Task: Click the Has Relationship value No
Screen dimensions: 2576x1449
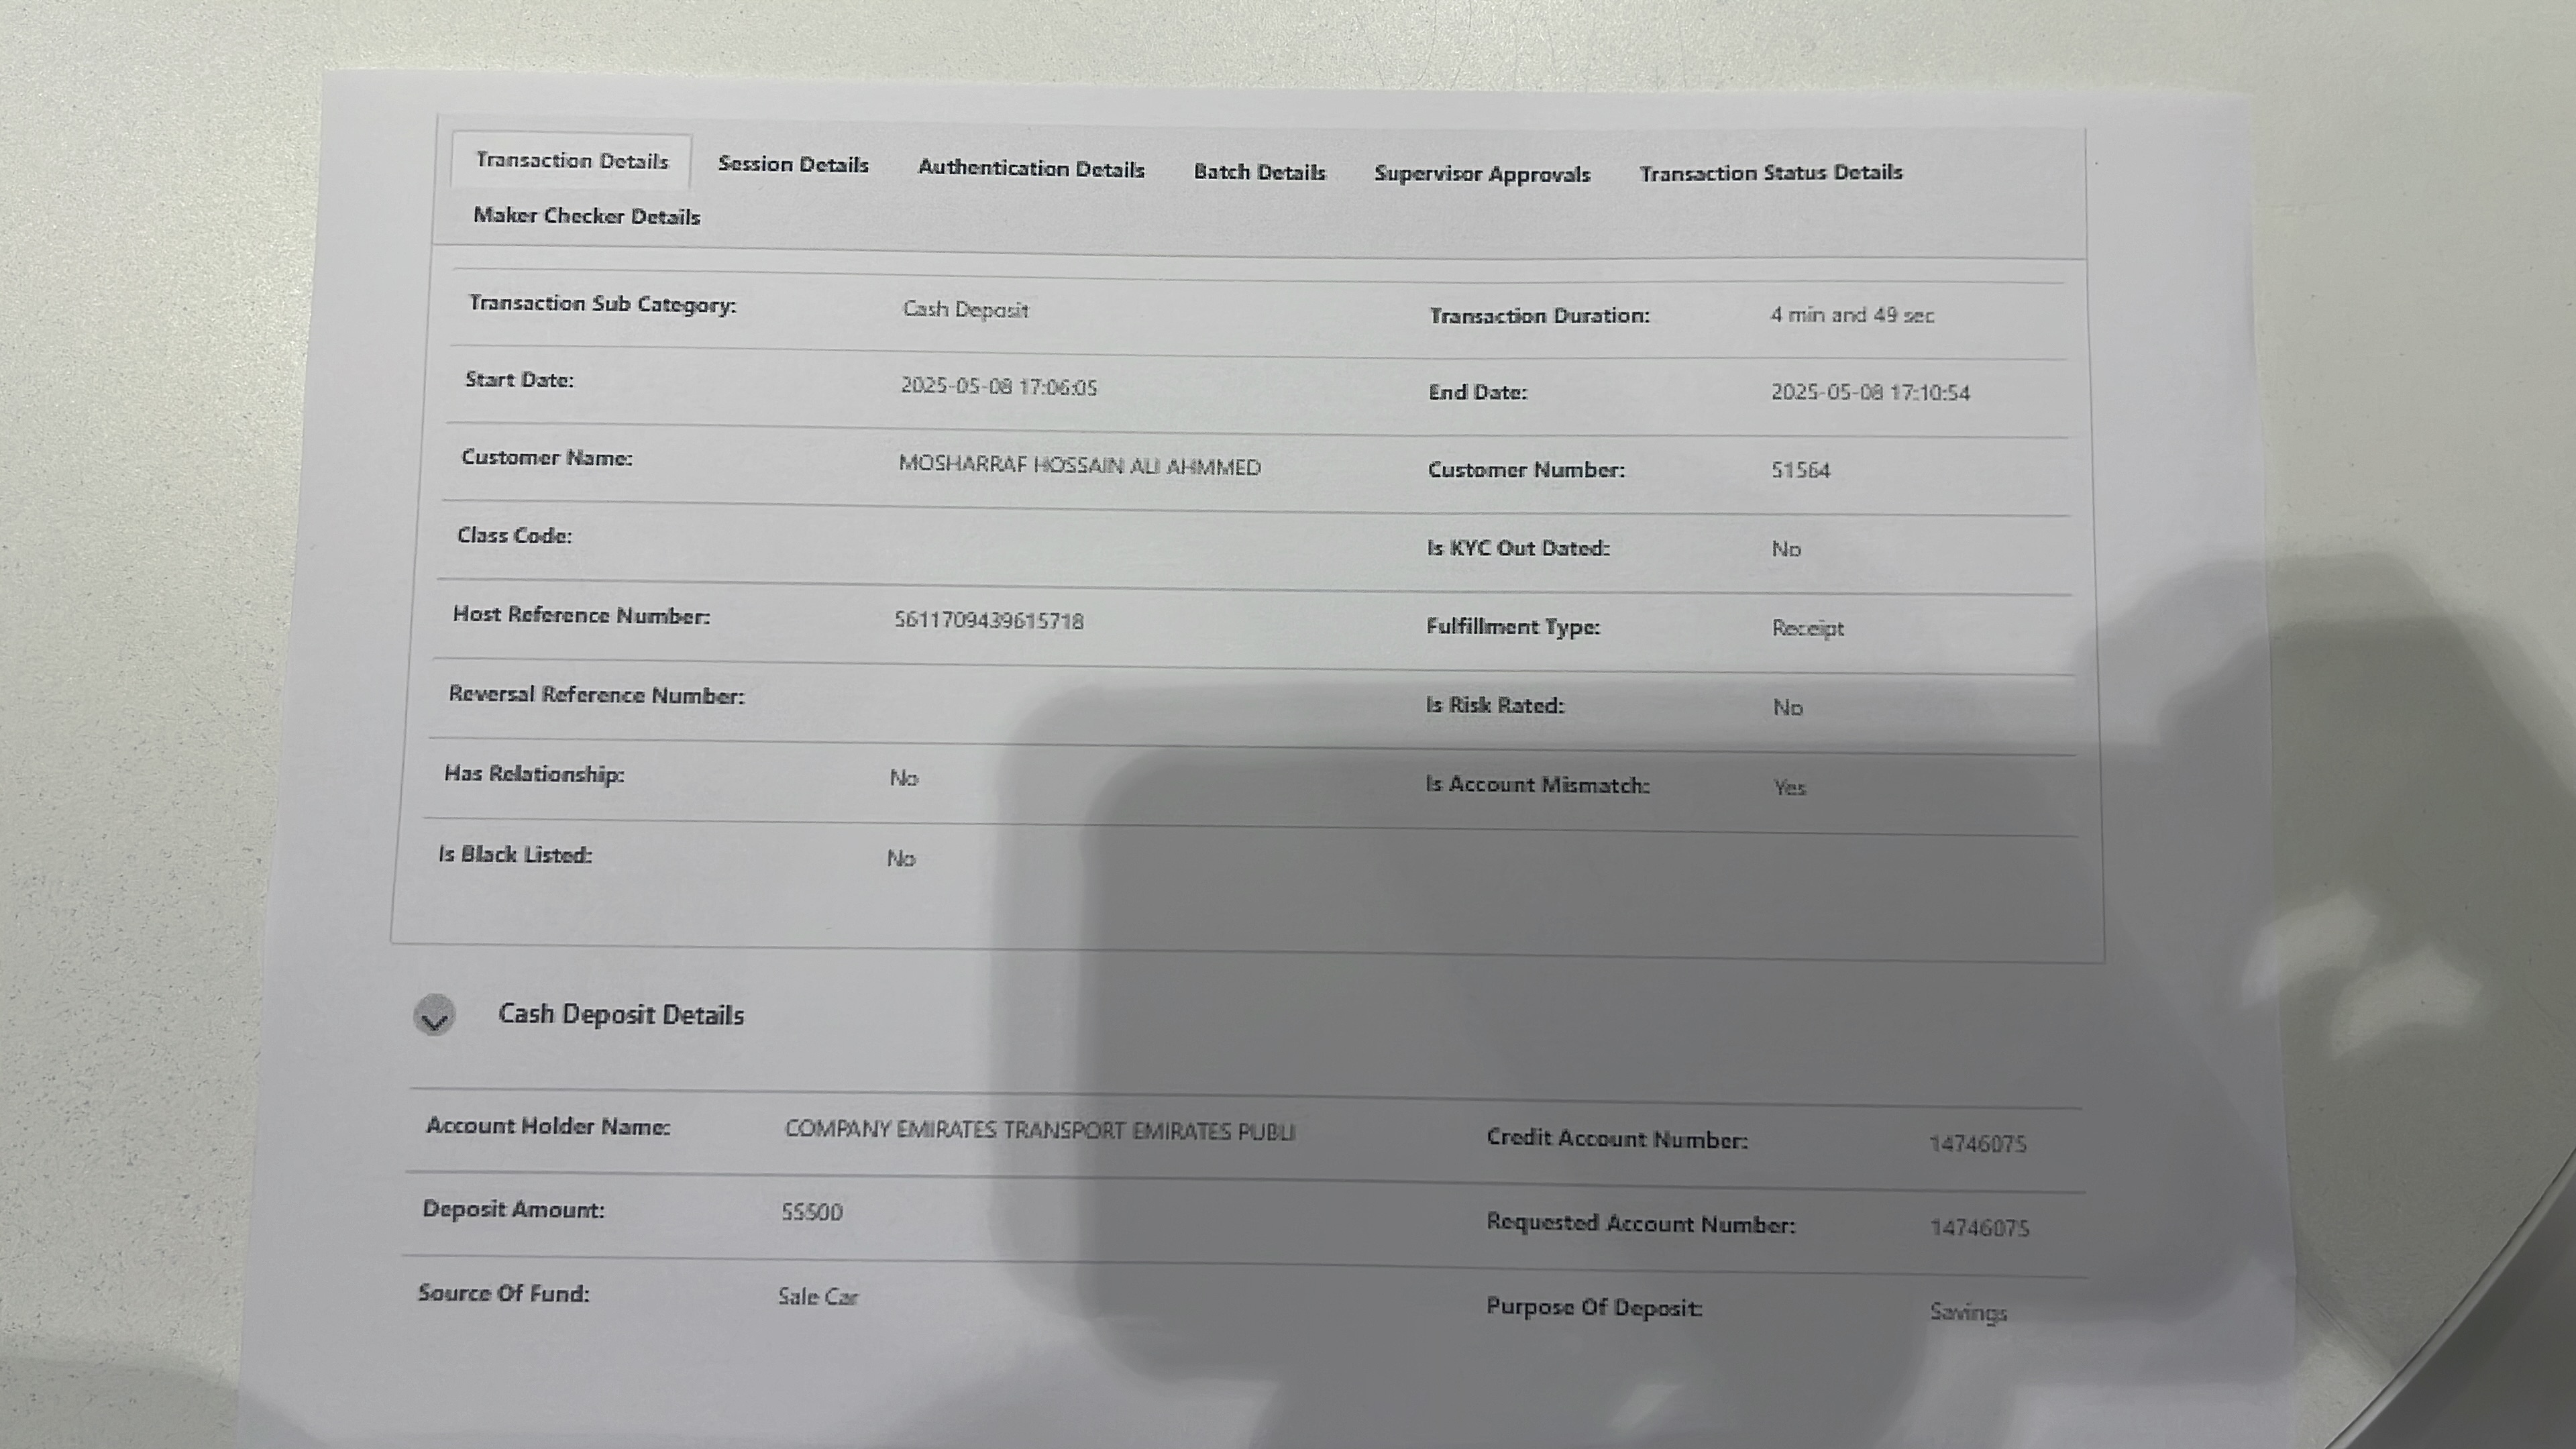Action: [x=903, y=778]
